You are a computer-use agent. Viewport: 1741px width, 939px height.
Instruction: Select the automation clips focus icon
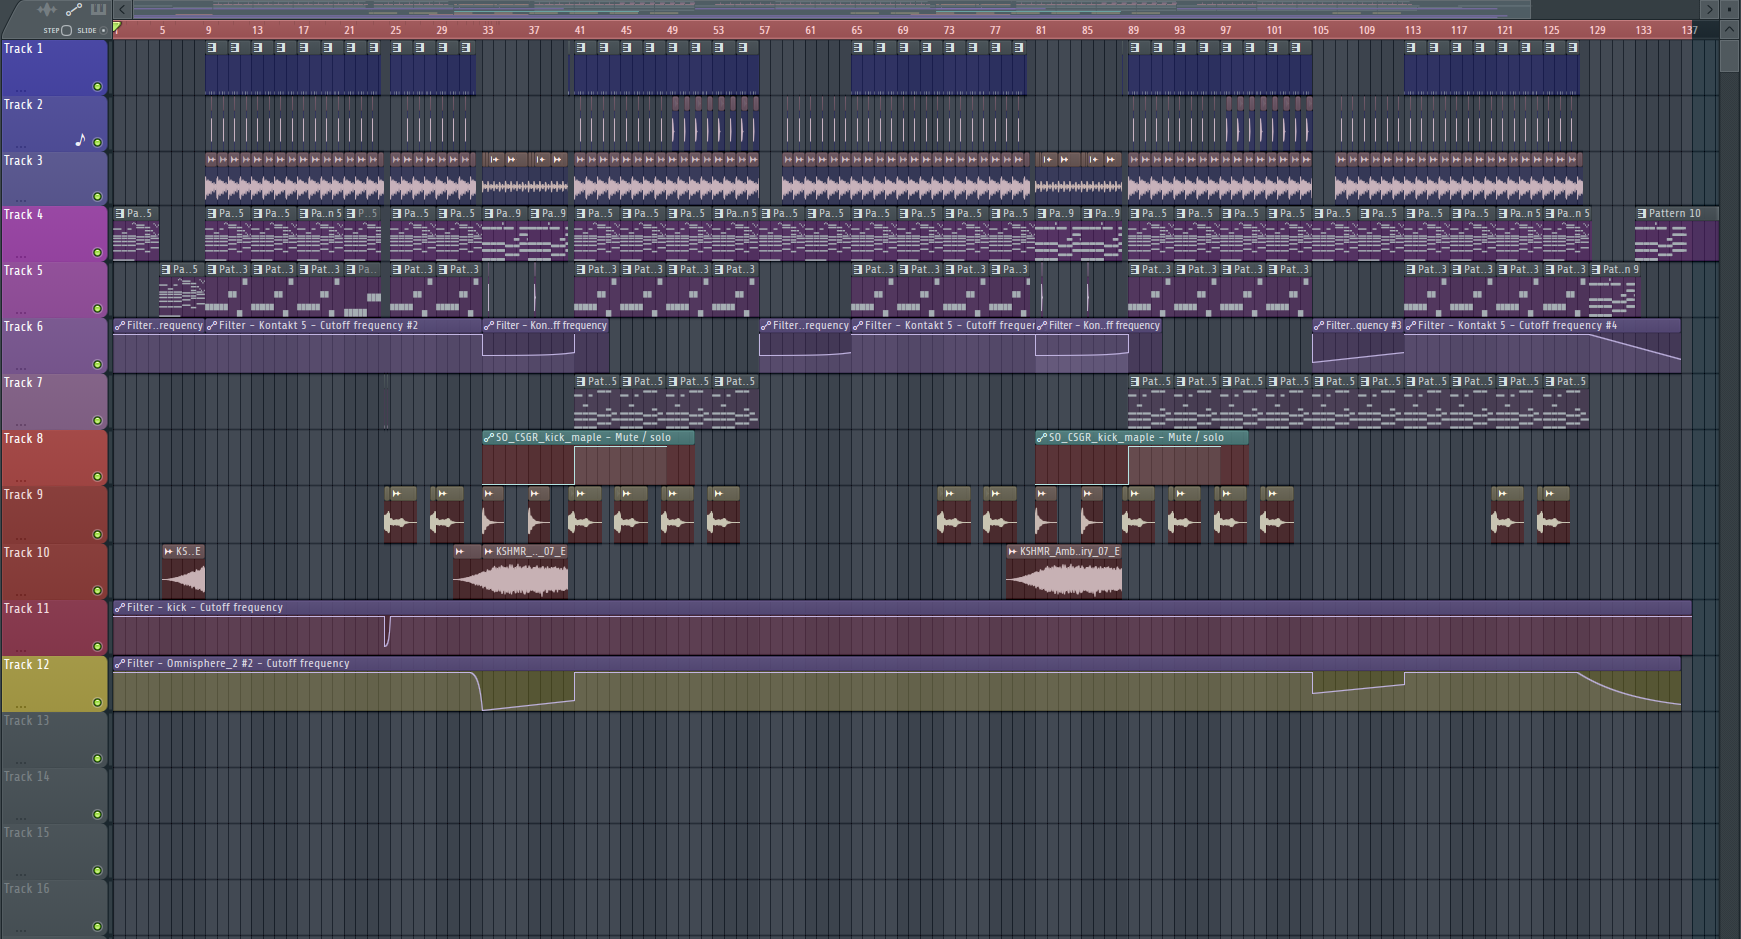[x=73, y=9]
